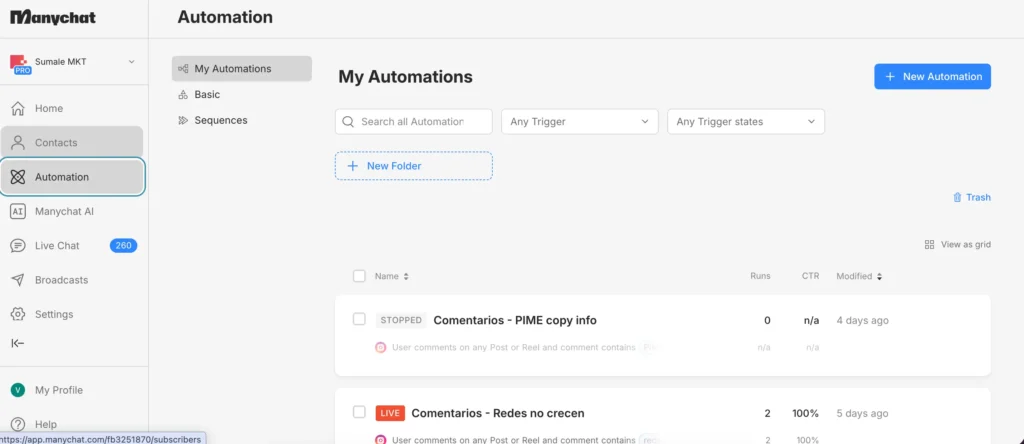Open Manychat AI menu item
The height and width of the screenshot is (444, 1024).
click(72, 211)
